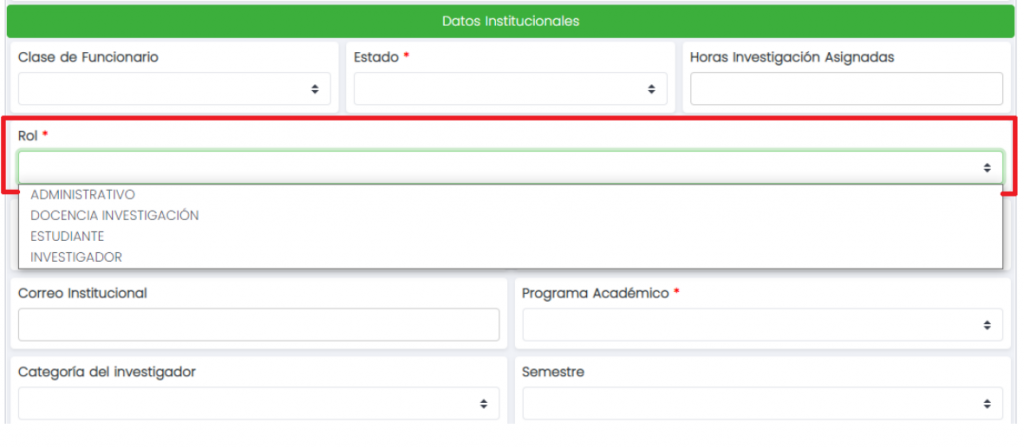Pick ESTUDIANTE in the Rol list
1024x448 pixels.
(68, 236)
